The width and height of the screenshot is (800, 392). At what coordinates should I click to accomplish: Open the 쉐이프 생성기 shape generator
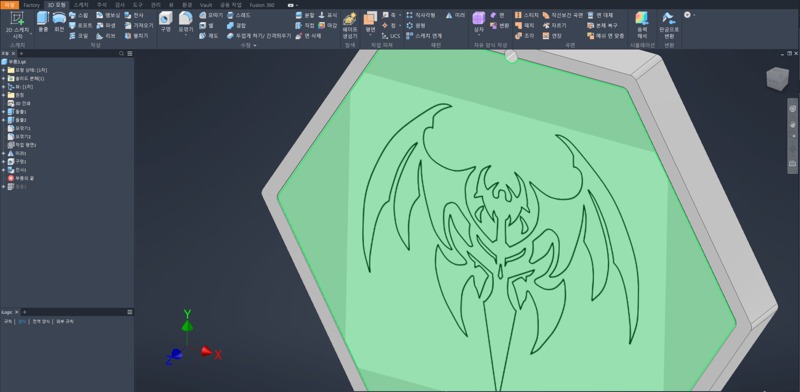pos(350,26)
